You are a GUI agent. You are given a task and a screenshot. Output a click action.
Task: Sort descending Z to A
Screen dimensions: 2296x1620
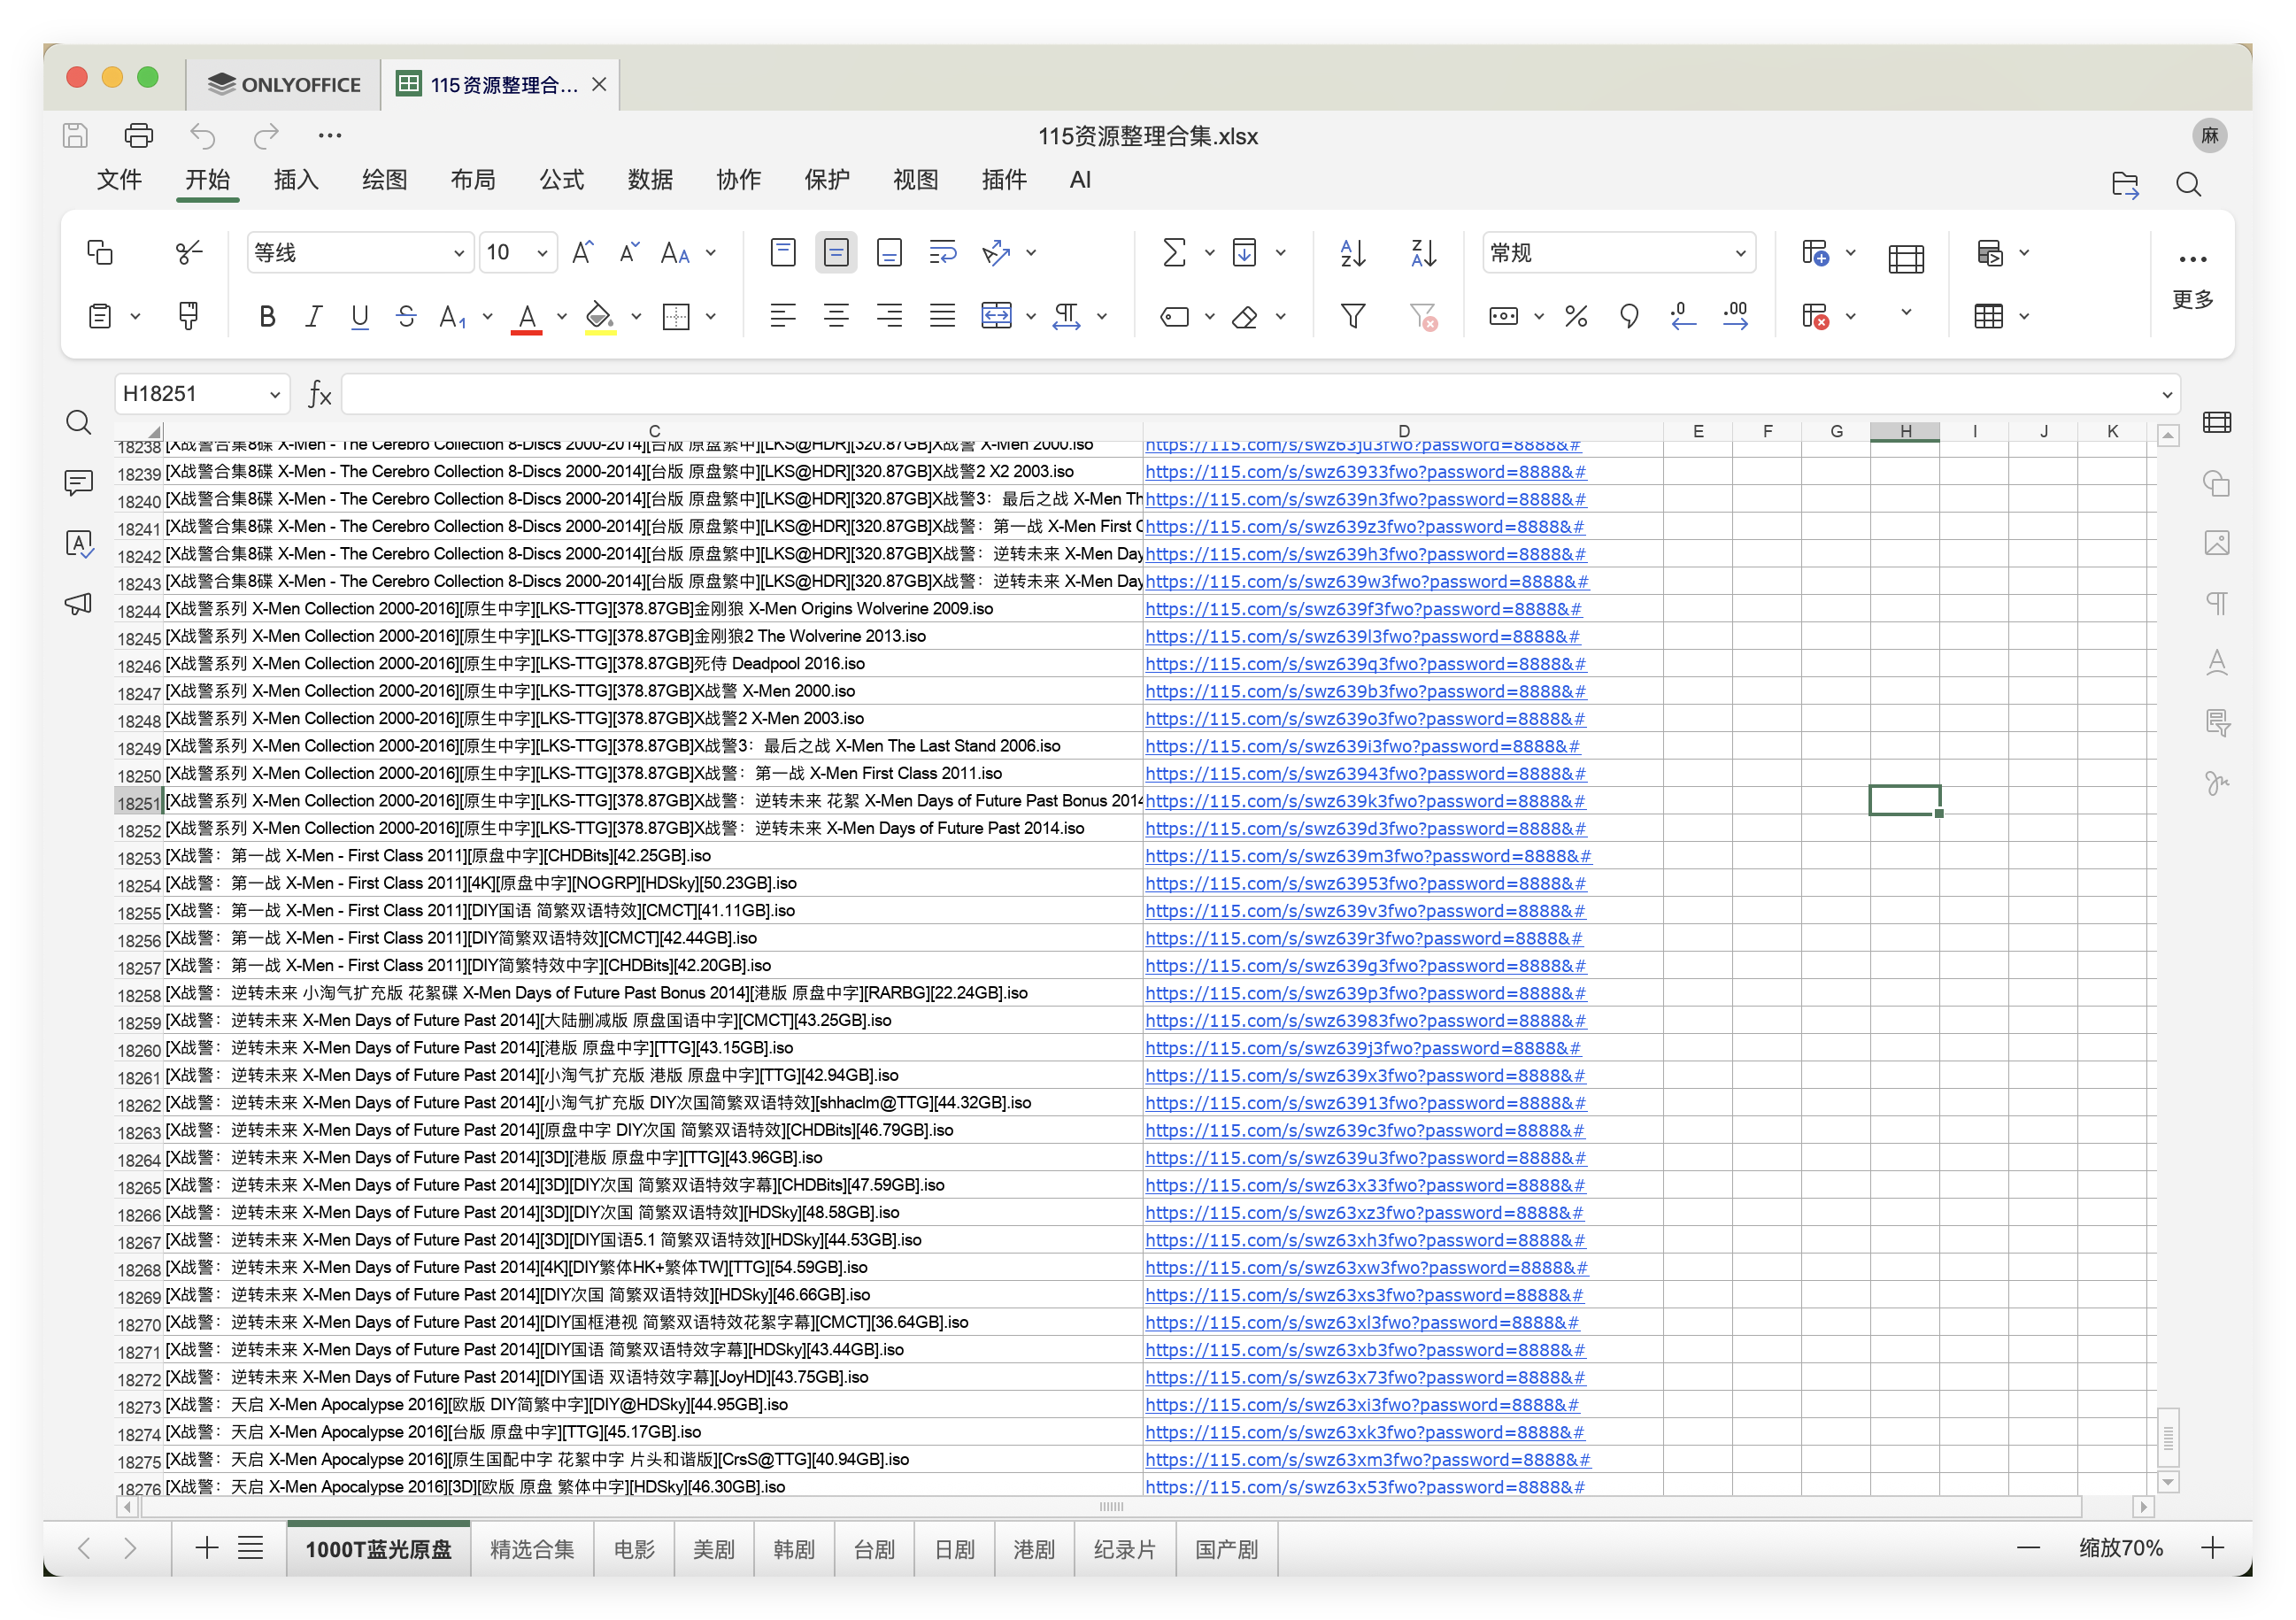click(1423, 252)
